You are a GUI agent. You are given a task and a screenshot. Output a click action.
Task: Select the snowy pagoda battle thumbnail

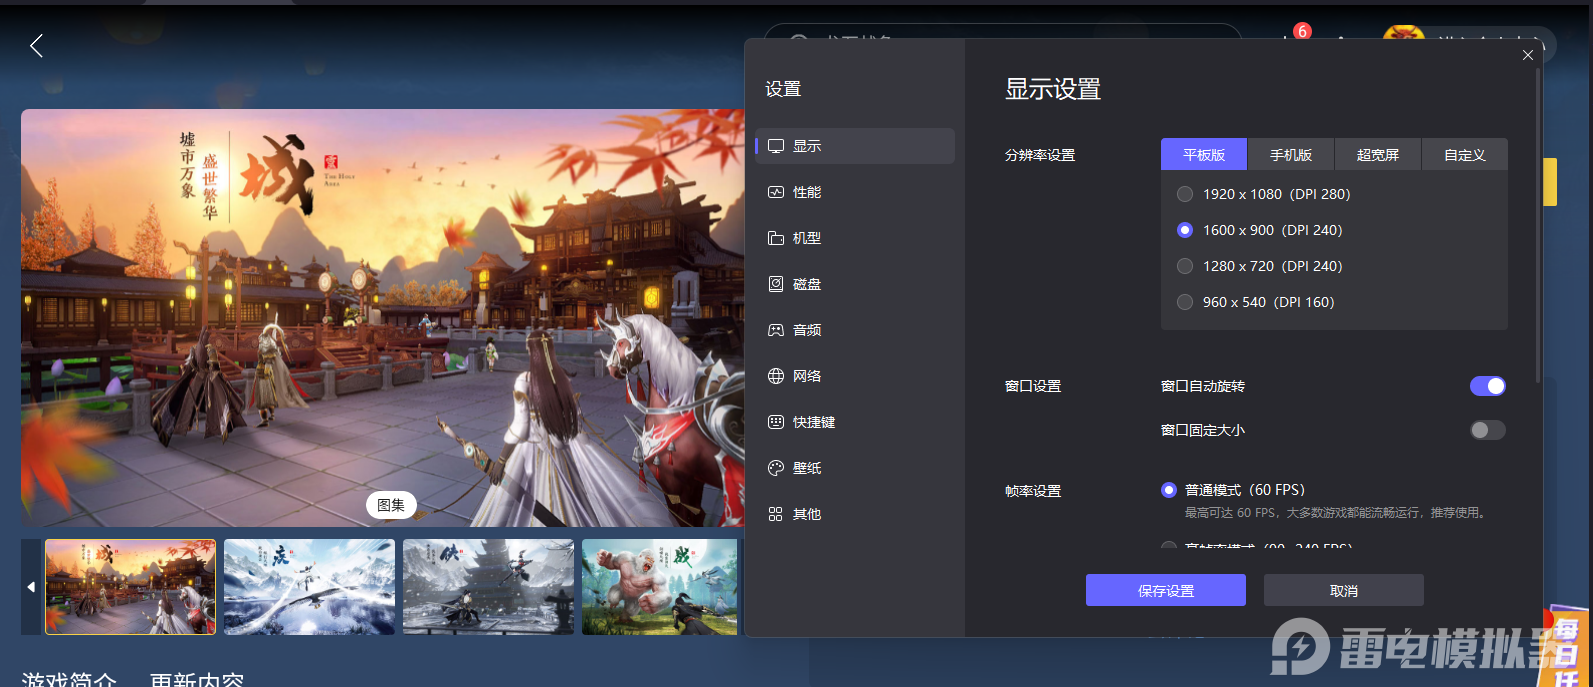[488, 587]
